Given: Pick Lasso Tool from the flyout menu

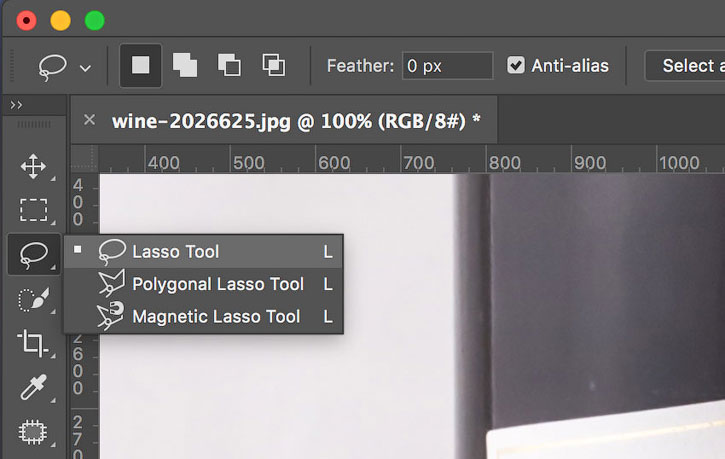Looking at the screenshot, I should 203,251.
